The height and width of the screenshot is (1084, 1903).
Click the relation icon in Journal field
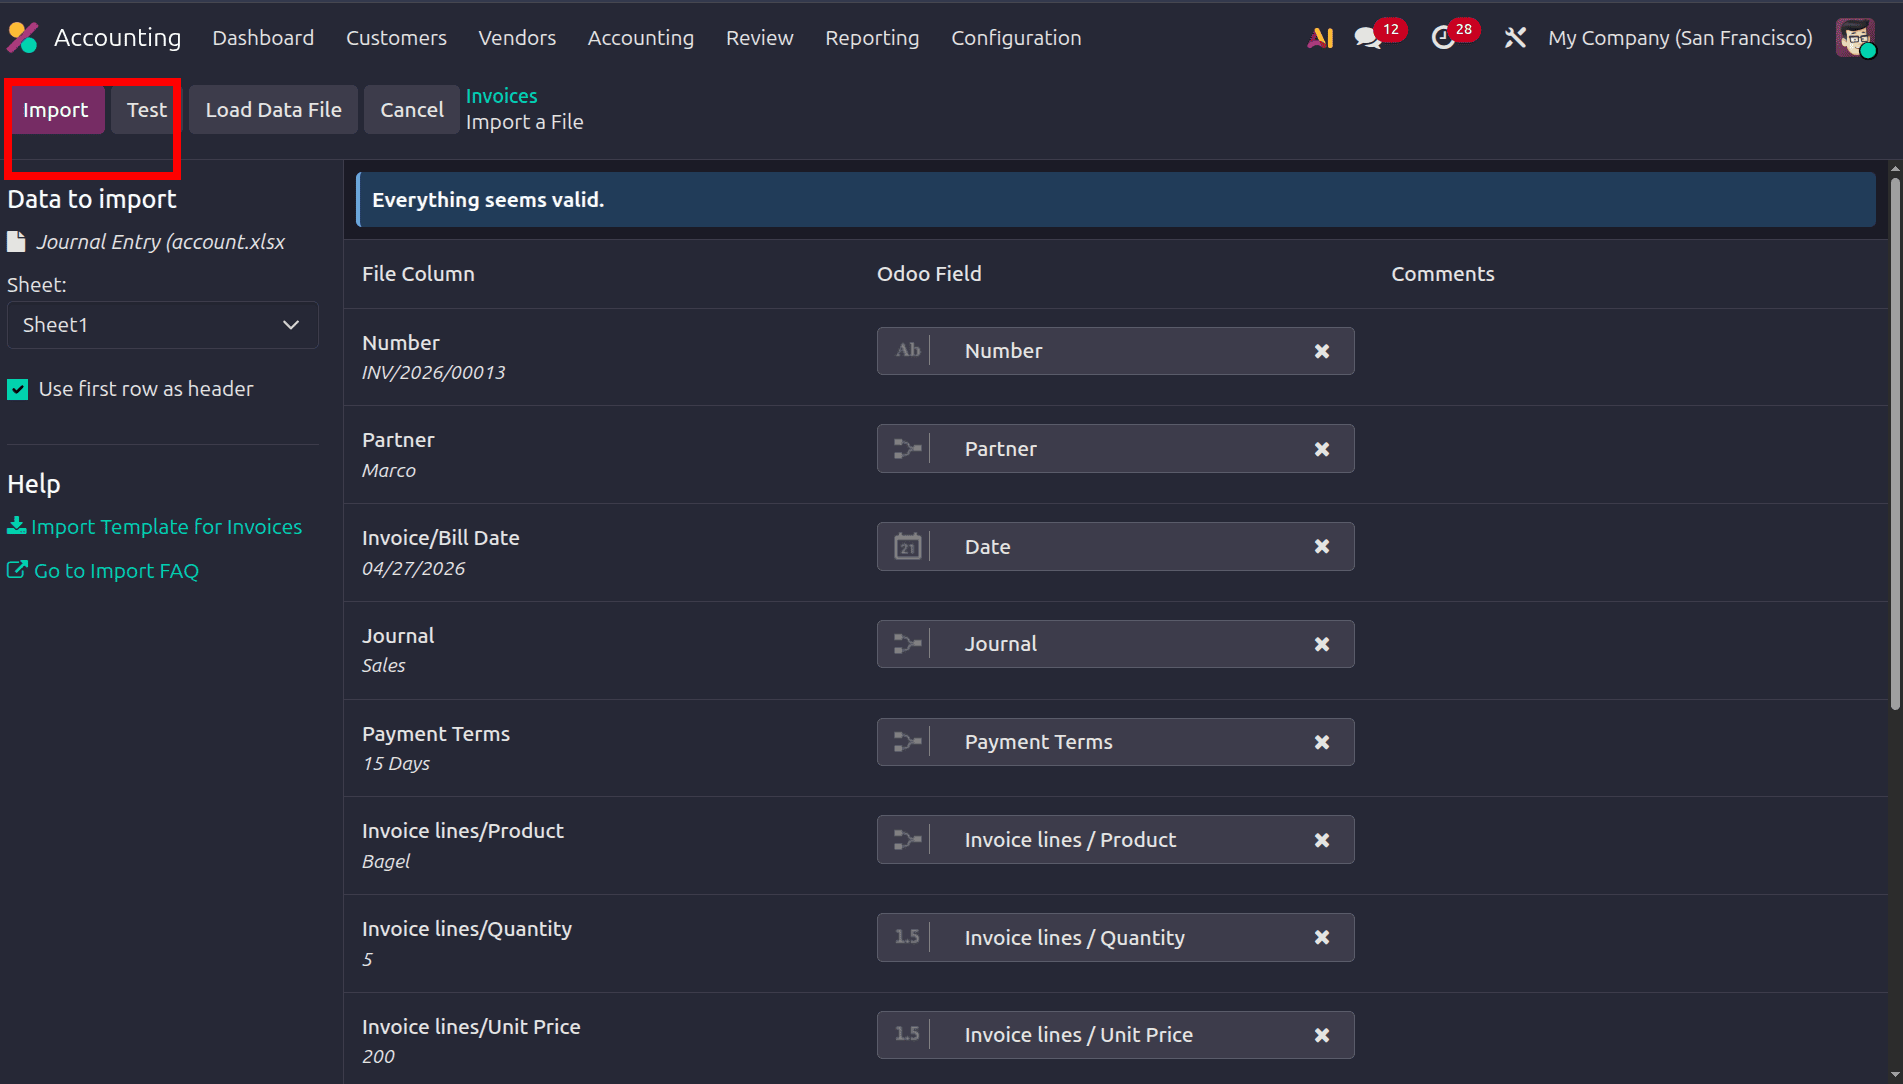907,644
